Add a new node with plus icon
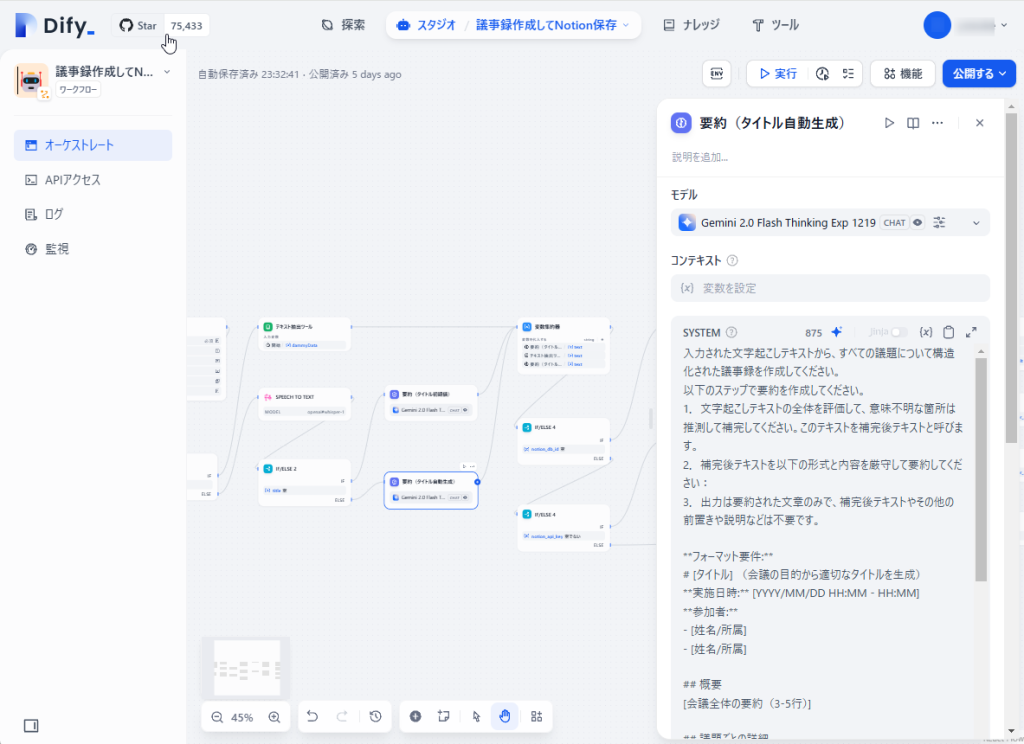1024x744 pixels. pyautogui.click(x=415, y=717)
